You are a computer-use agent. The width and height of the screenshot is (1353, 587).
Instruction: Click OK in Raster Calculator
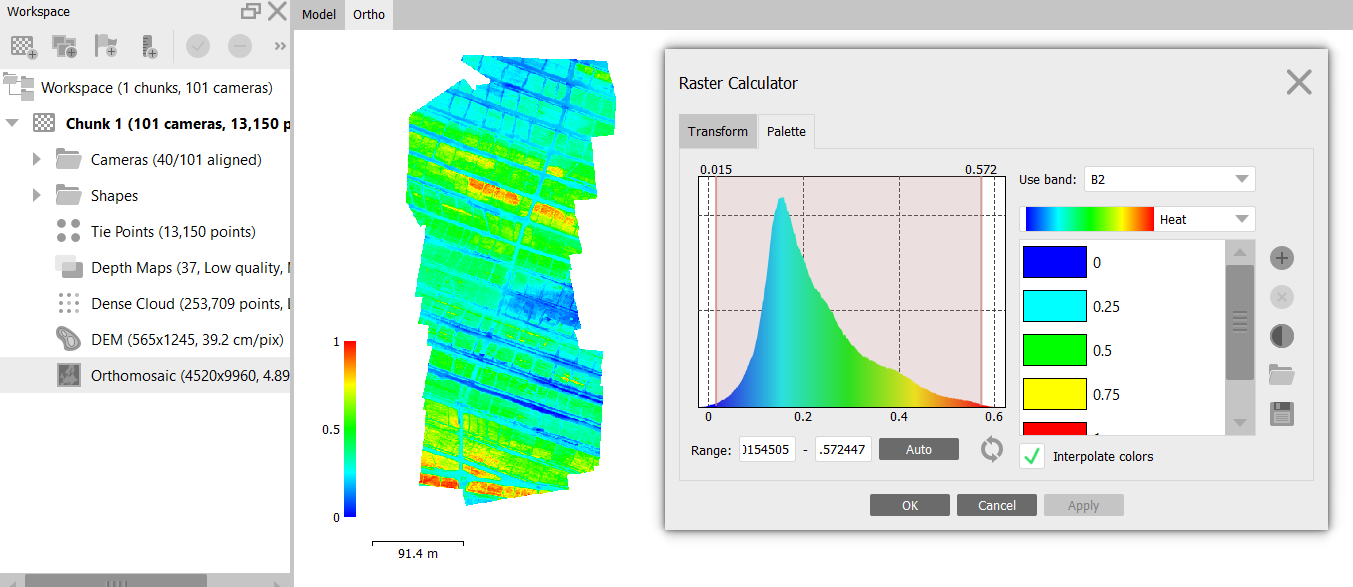[x=909, y=505]
